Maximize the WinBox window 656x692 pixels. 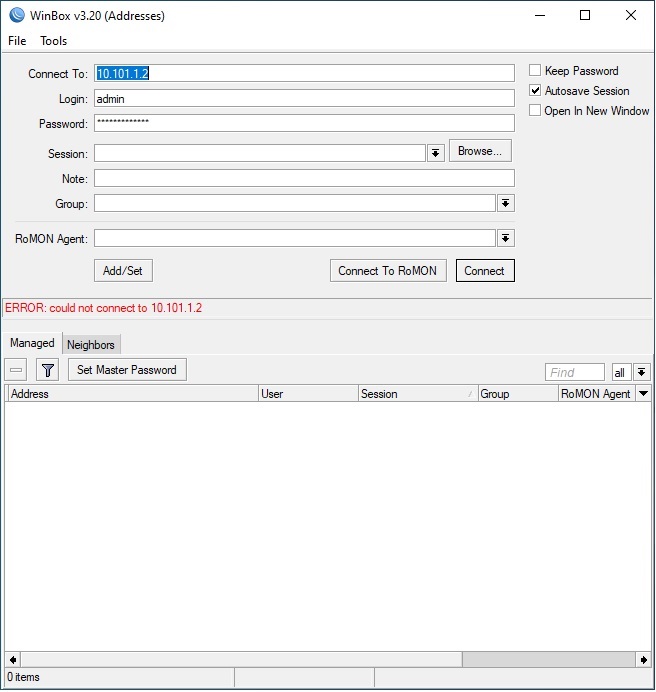(x=585, y=15)
